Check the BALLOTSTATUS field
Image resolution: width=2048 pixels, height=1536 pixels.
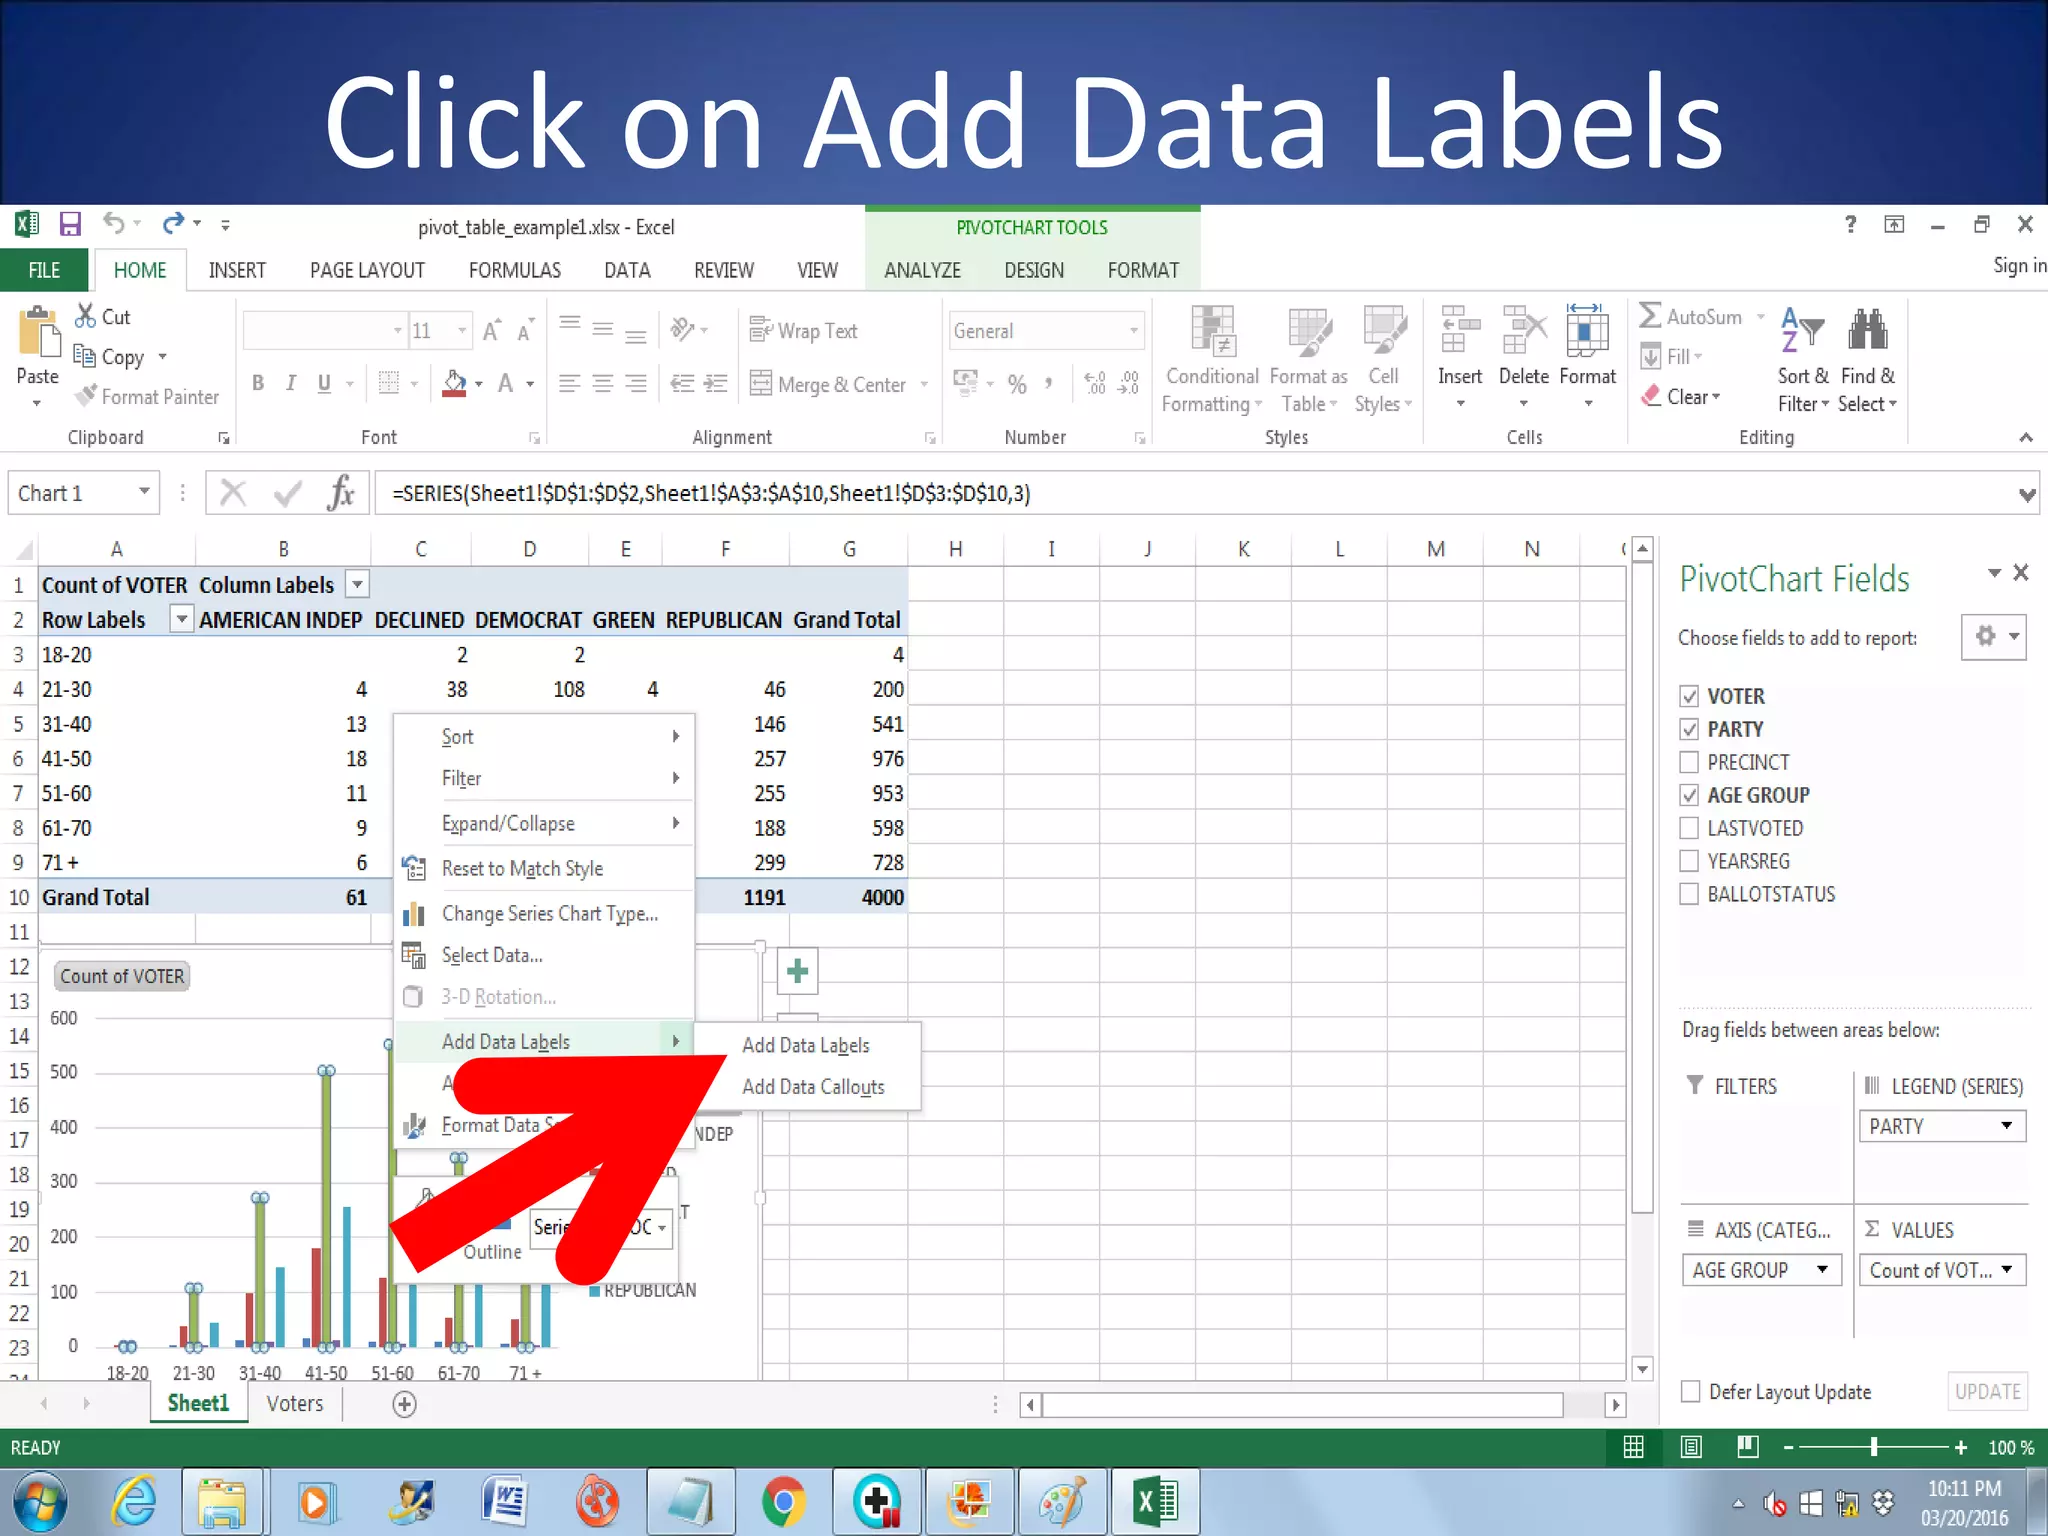1689,894
